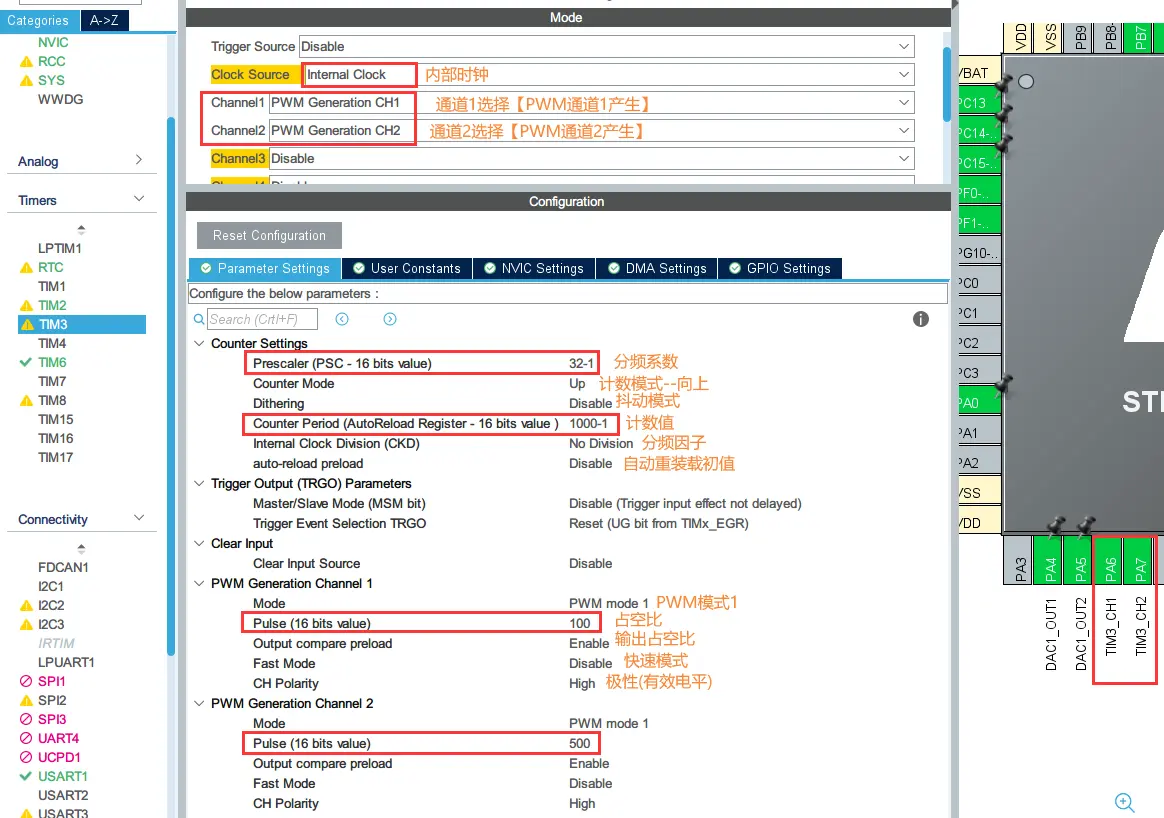Screen dimensions: 1164x818
Task: Click the green PA0 pin
Action: coord(968,403)
